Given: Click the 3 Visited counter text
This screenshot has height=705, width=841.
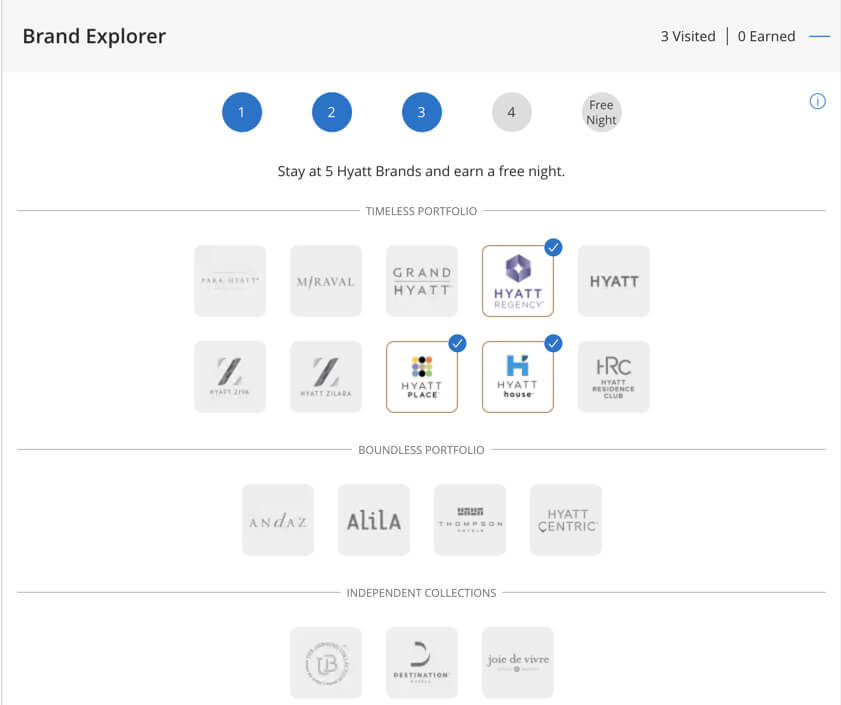Looking at the screenshot, I should pos(687,36).
